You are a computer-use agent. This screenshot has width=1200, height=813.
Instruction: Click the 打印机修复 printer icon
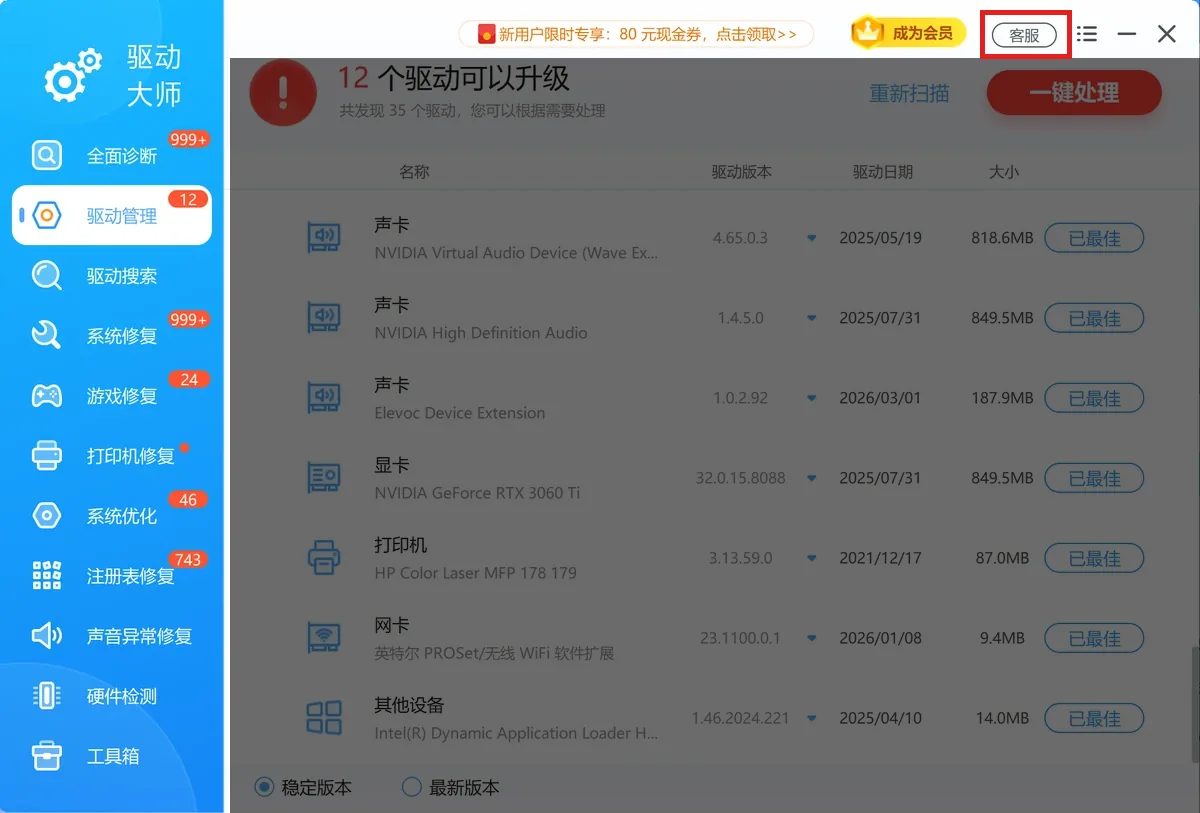click(x=47, y=456)
